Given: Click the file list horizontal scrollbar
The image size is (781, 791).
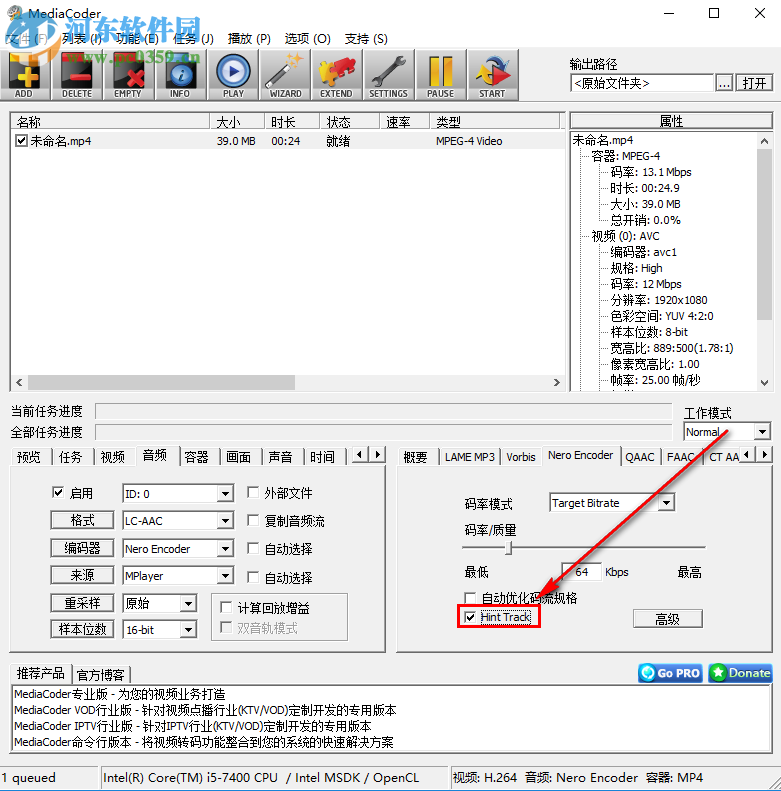Looking at the screenshot, I should pyautogui.click(x=161, y=382).
